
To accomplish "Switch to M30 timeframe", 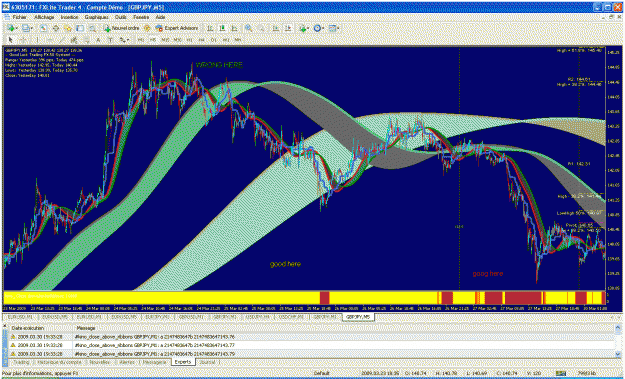I will click(x=177, y=40).
